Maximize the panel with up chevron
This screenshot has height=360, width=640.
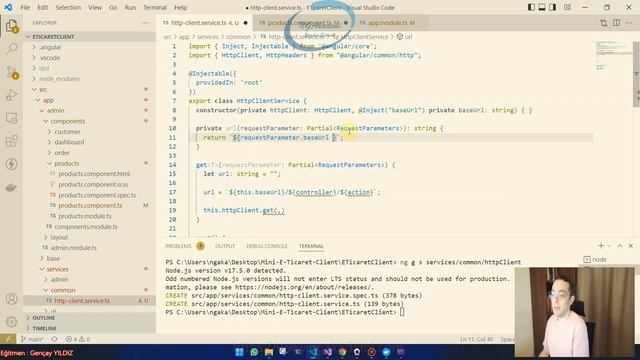(x=620, y=246)
